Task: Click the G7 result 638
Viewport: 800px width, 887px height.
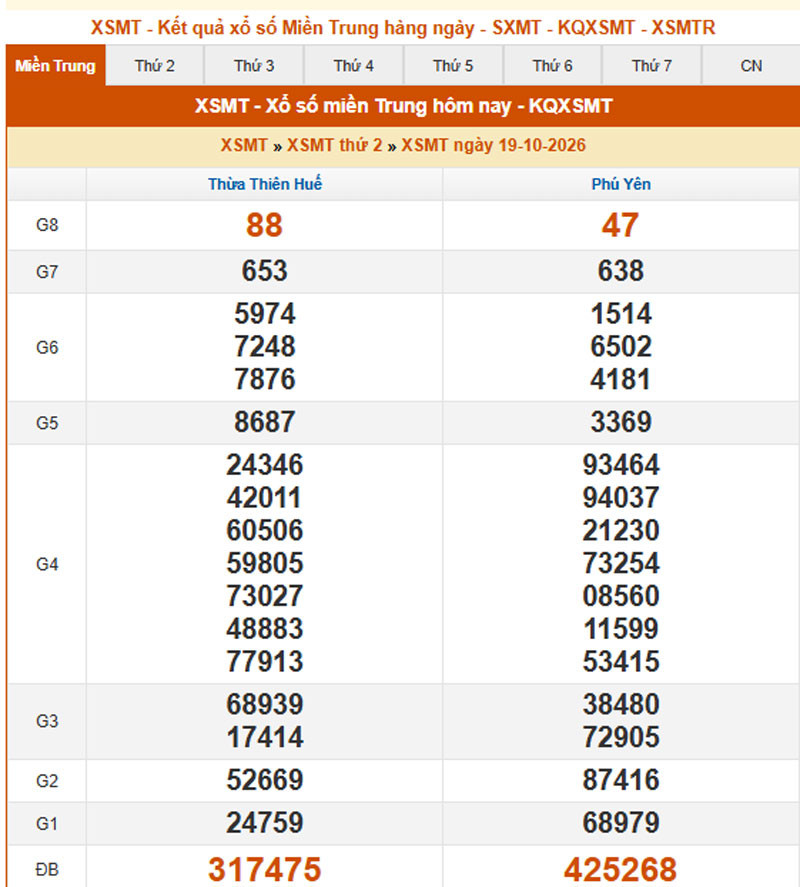Action: click(x=621, y=270)
